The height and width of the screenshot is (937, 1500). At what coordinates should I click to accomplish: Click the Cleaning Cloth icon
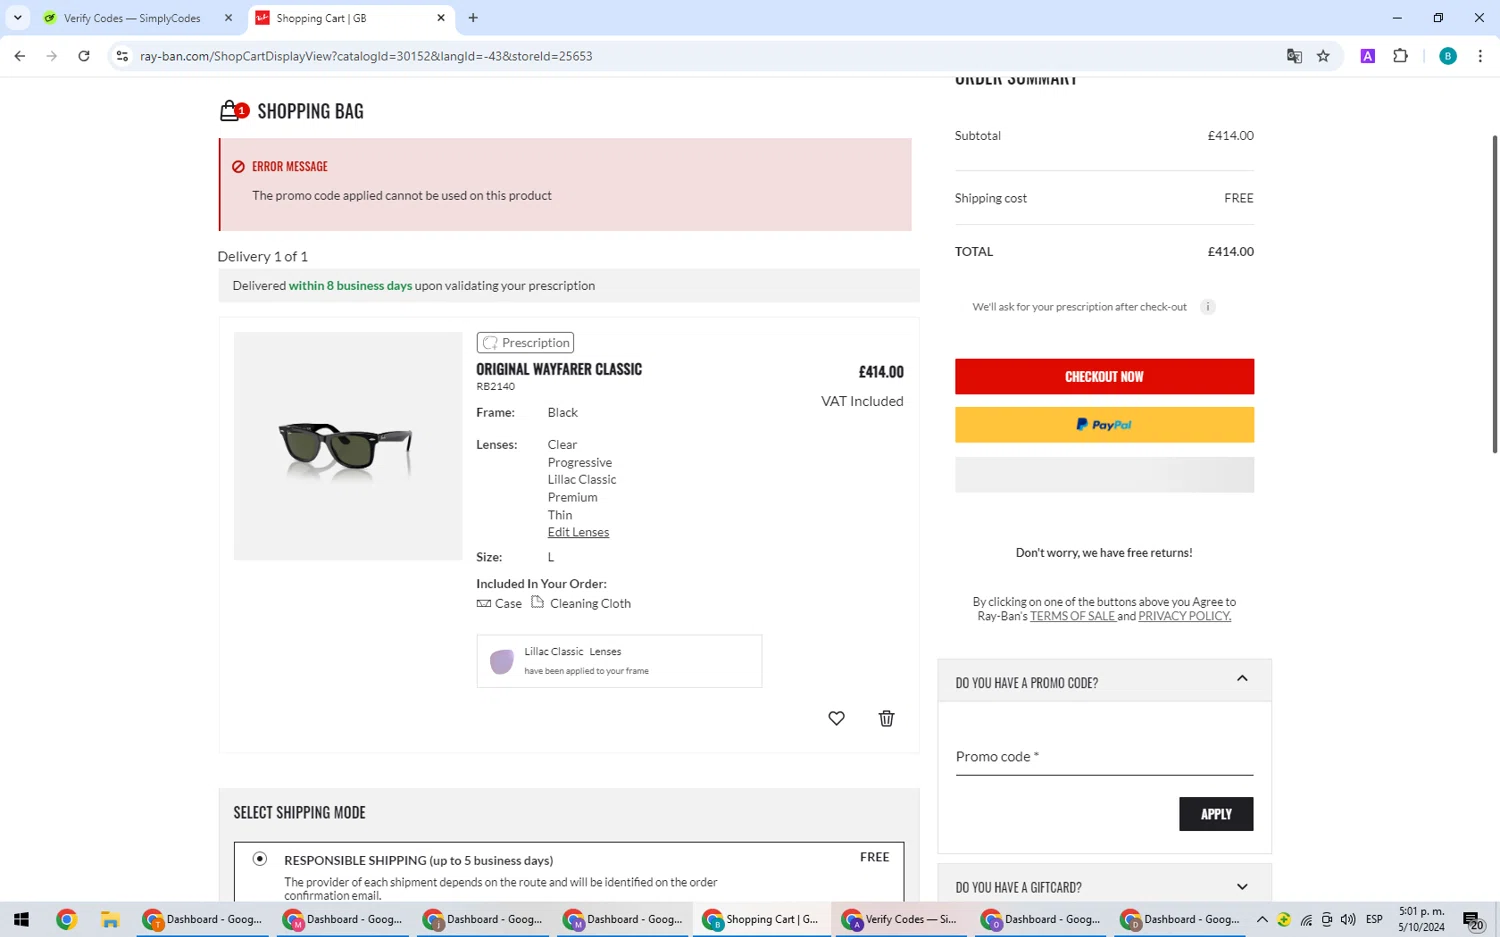tap(537, 602)
